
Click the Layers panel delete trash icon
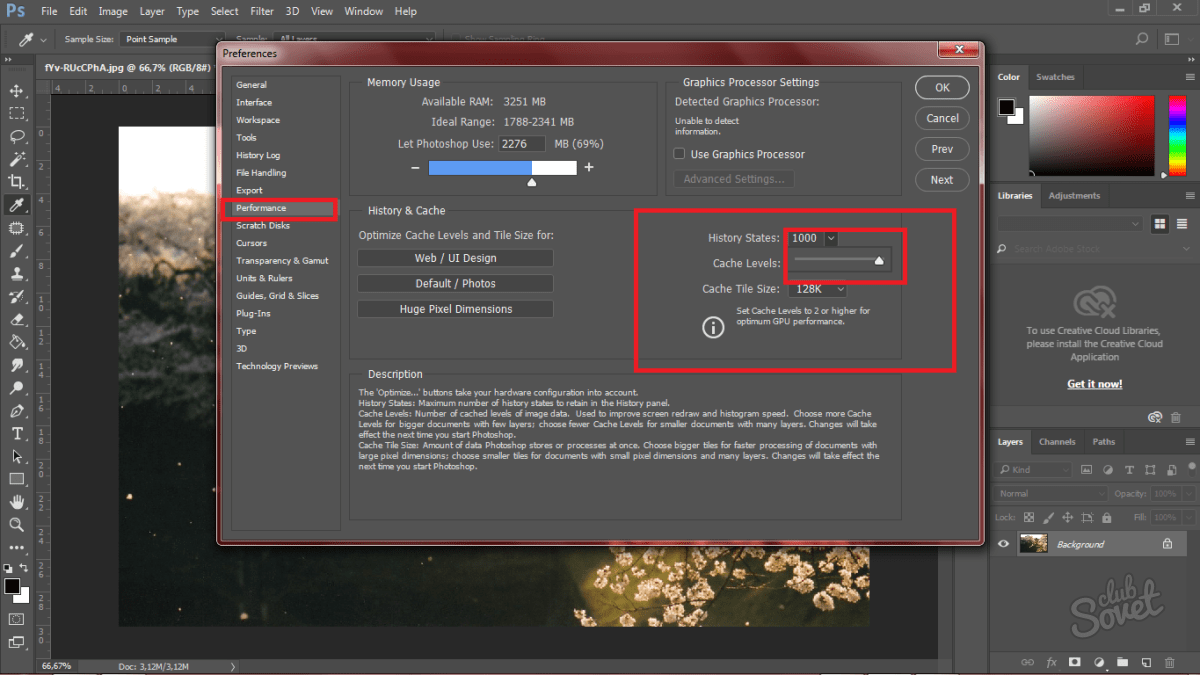pyautogui.click(x=1172, y=662)
